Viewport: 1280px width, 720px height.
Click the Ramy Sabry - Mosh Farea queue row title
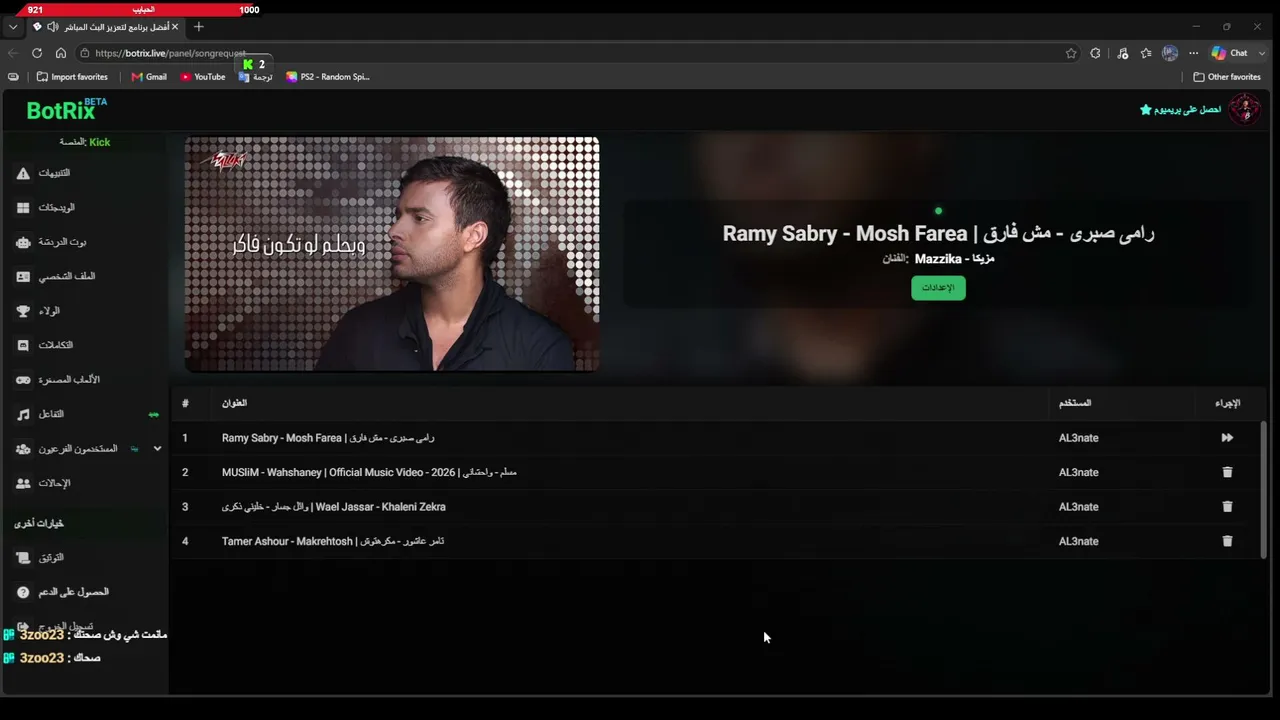pyautogui.click(x=328, y=438)
